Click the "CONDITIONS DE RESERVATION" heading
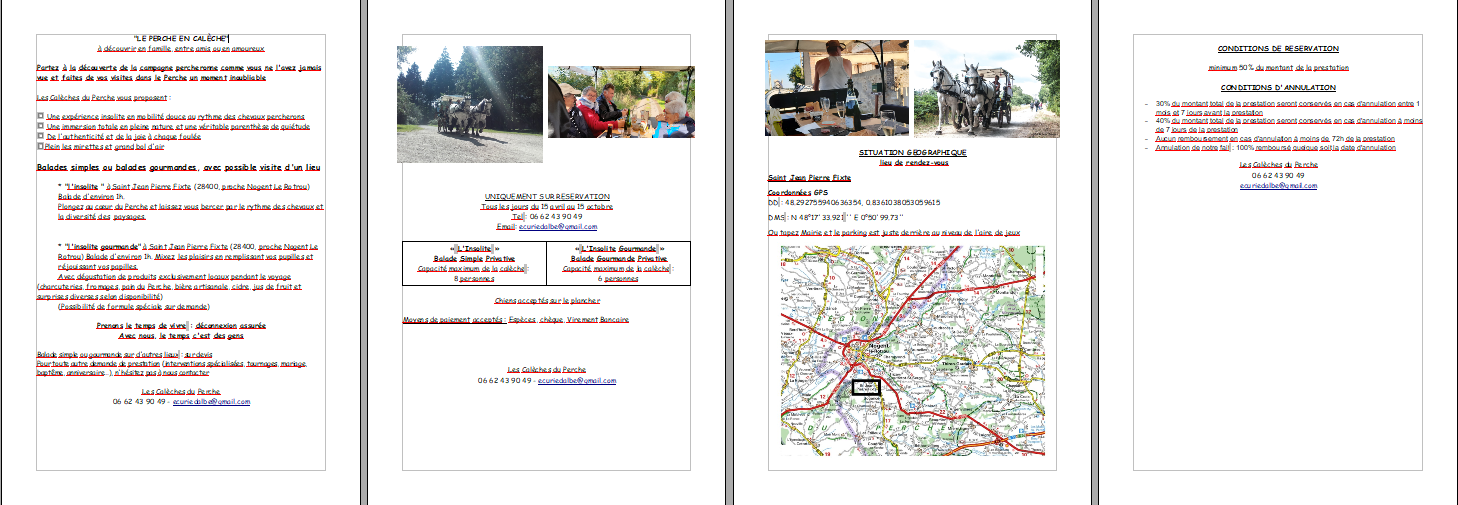Viewport: 1458px width, 505px height. coord(1277,48)
